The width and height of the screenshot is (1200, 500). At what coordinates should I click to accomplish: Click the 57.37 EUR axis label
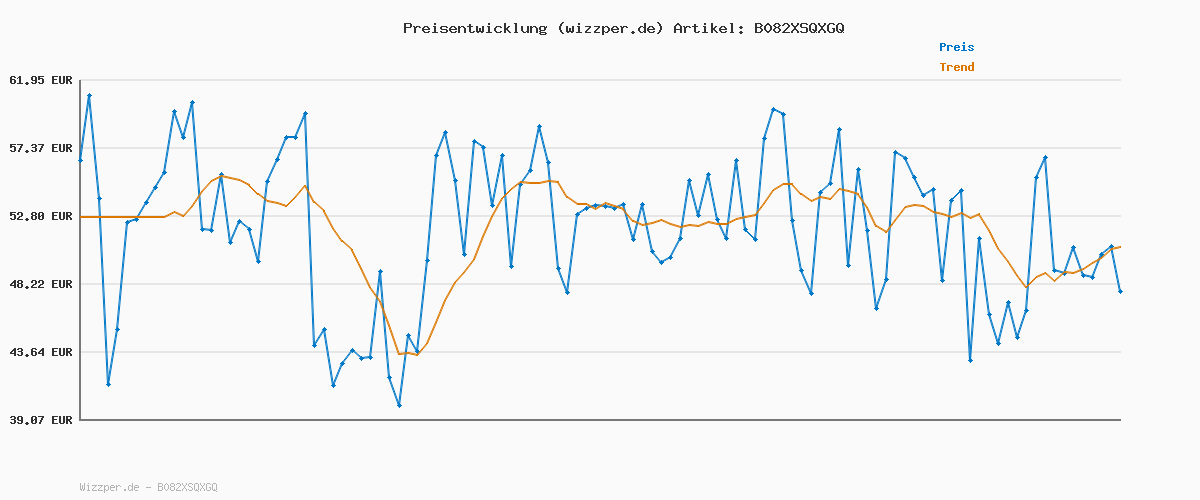click(x=41, y=148)
